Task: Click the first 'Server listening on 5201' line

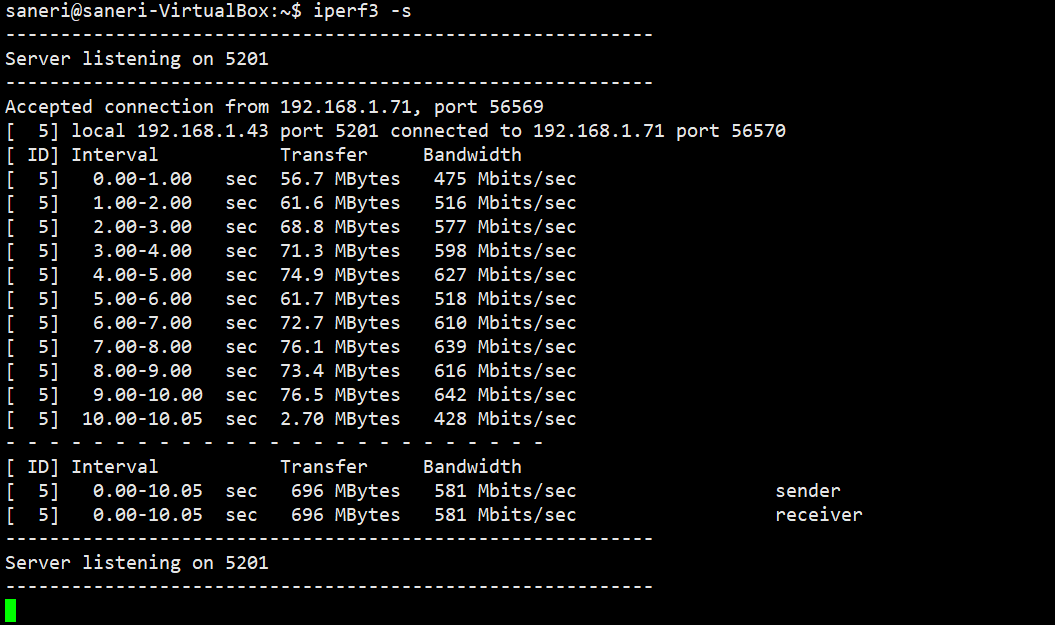Action: pyautogui.click(x=137, y=59)
